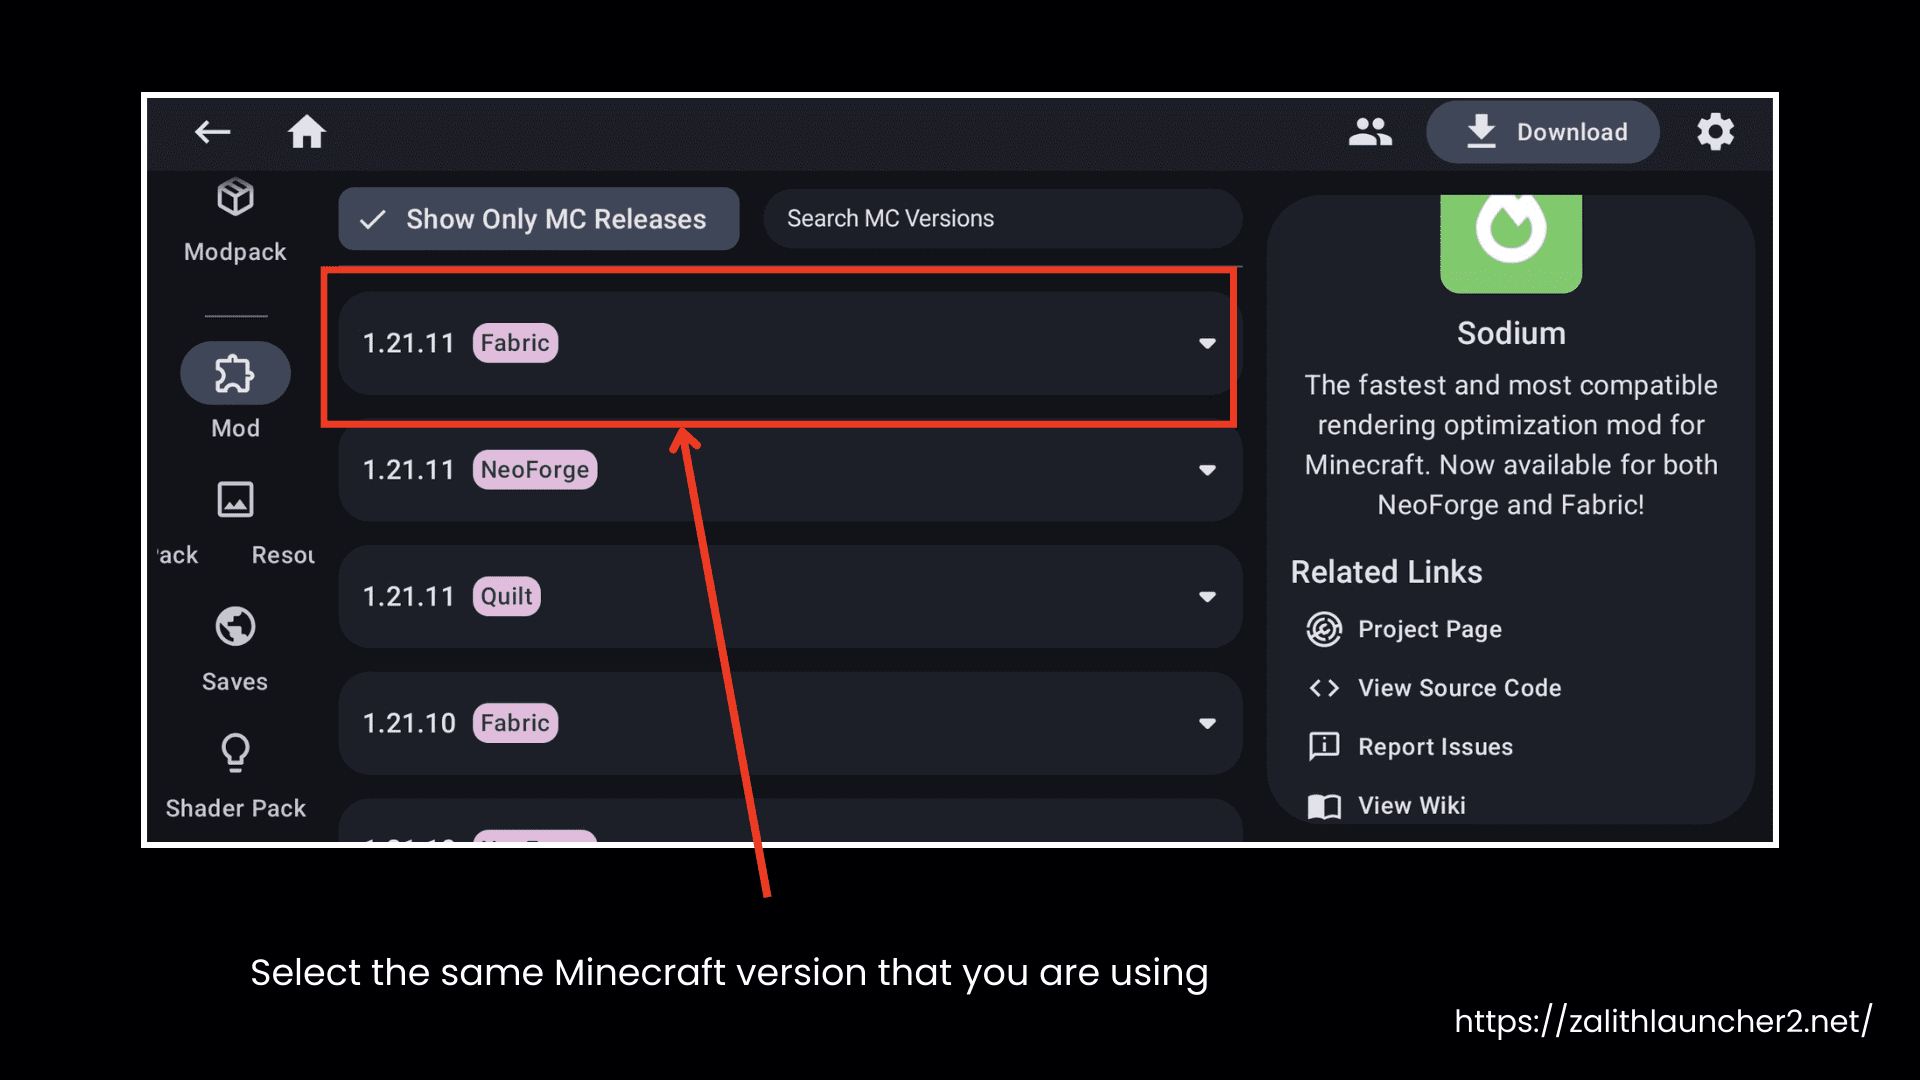Open settings with the gear icon

click(x=1715, y=132)
